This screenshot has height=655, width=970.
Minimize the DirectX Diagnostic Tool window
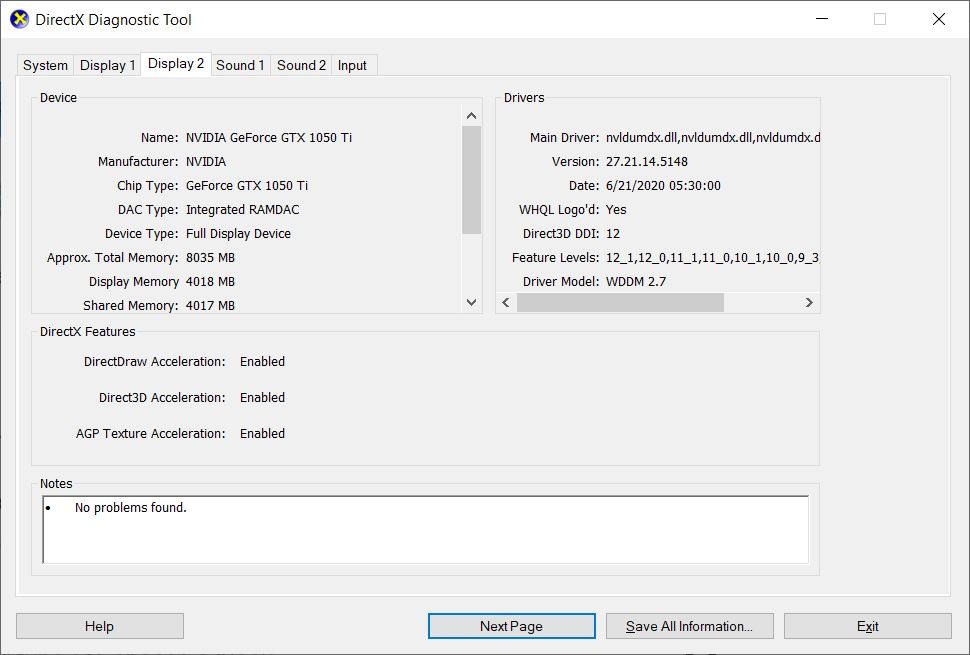pos(821,19)
